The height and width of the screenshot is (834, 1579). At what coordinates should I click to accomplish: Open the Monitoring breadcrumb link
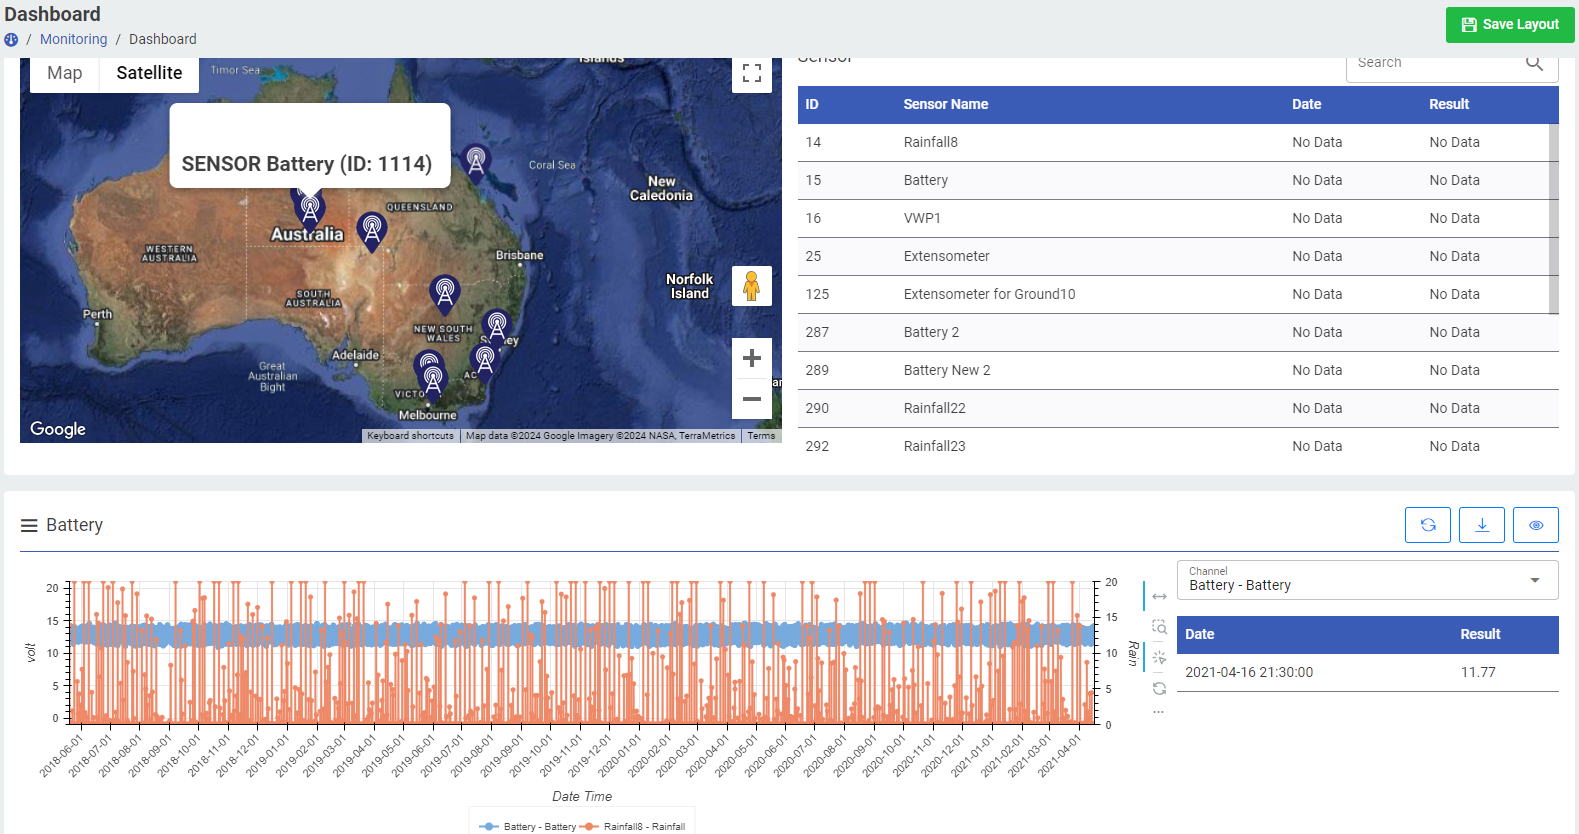coord(73,39)
